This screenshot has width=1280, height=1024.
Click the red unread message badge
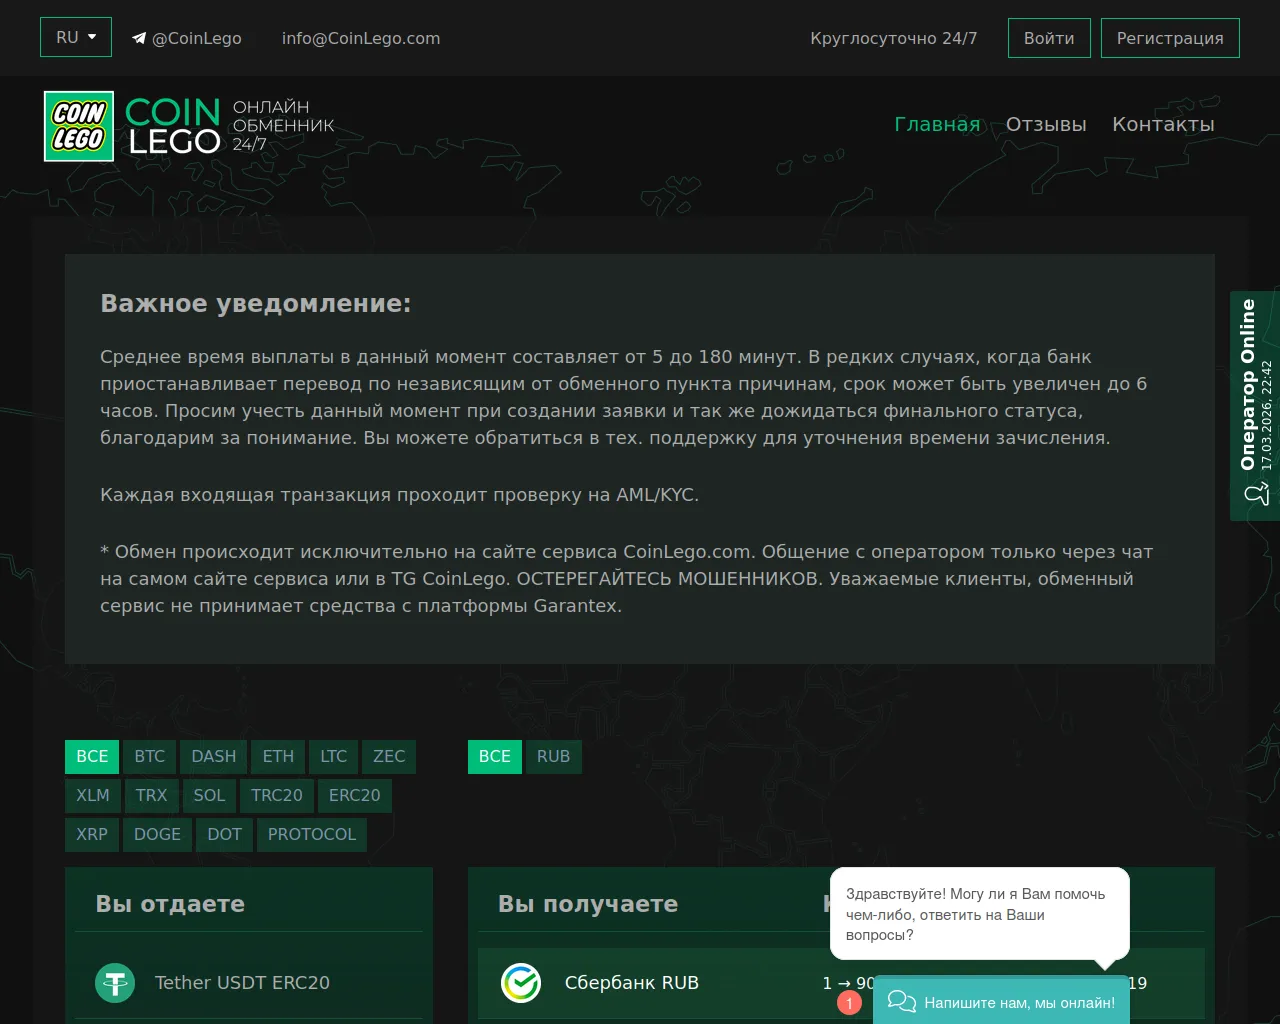pyautogui.click(x=849, y=1002)
